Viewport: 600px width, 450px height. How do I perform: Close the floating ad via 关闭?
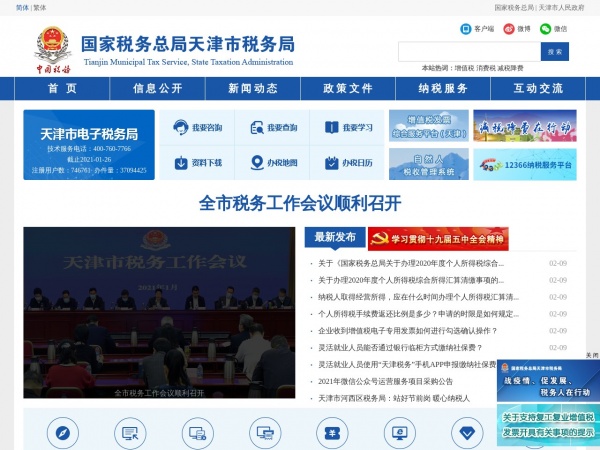pos(592,355)
